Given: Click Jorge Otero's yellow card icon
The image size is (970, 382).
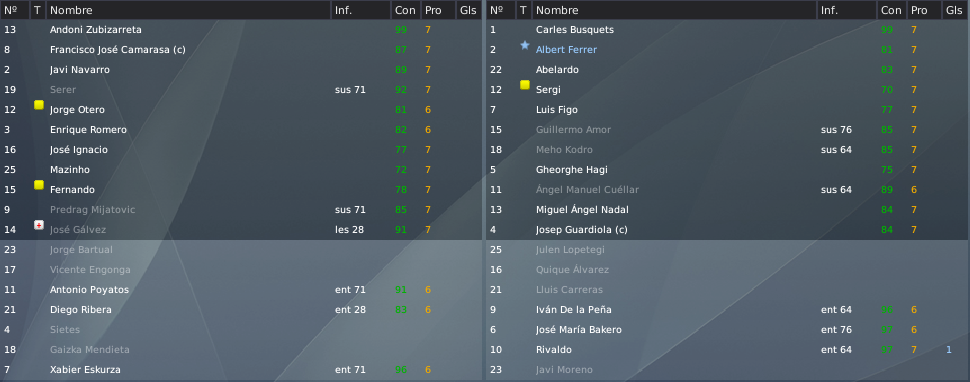Looking at the screenshot, I should pos(39,105).
